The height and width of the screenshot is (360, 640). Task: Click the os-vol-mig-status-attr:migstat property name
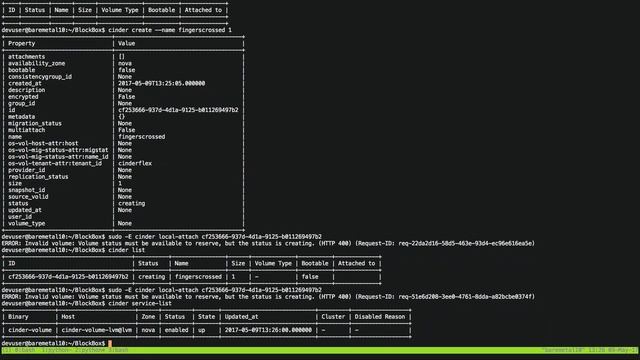tap(58, 150)
